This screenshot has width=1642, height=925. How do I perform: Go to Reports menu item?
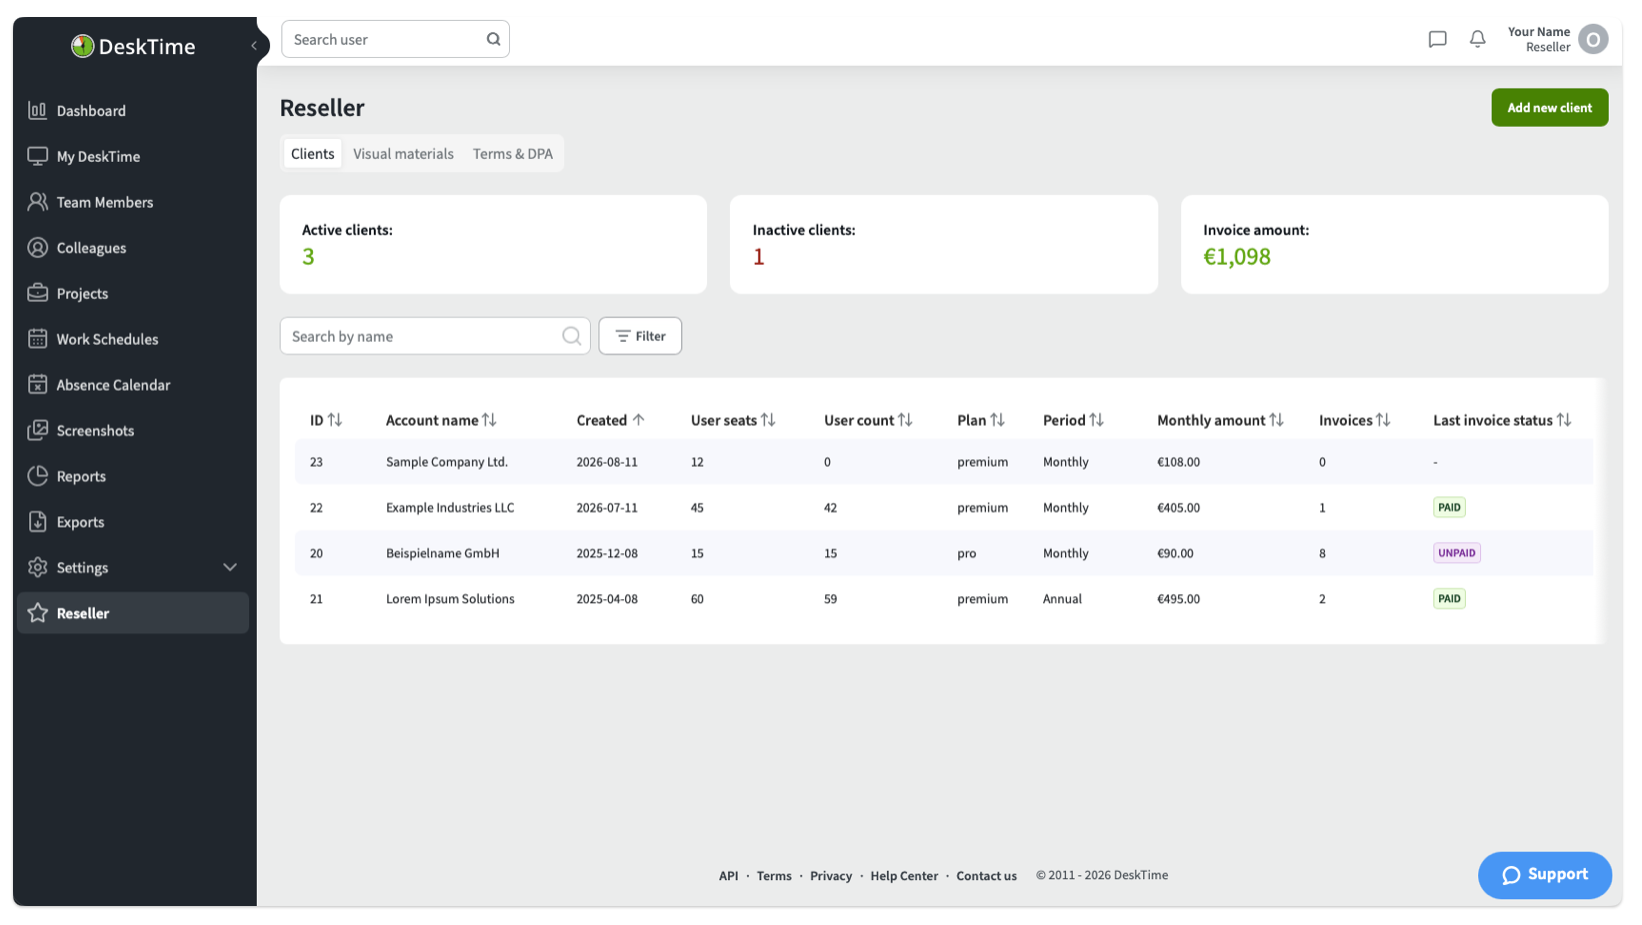133,476
